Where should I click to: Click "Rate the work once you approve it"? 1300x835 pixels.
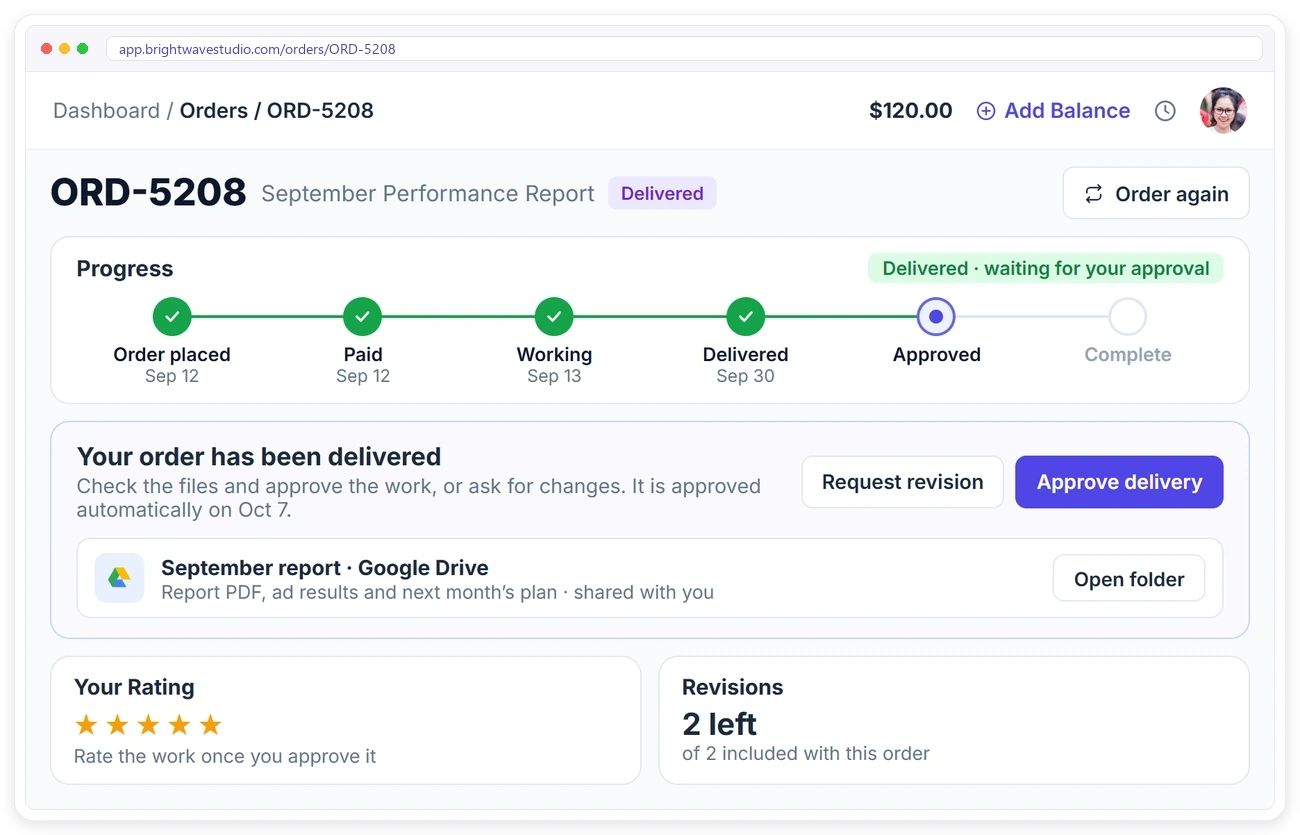point(225,756)
